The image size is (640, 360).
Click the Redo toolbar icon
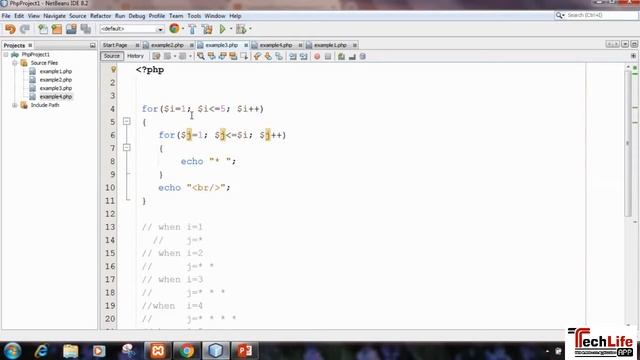click(x=25, y=29)
